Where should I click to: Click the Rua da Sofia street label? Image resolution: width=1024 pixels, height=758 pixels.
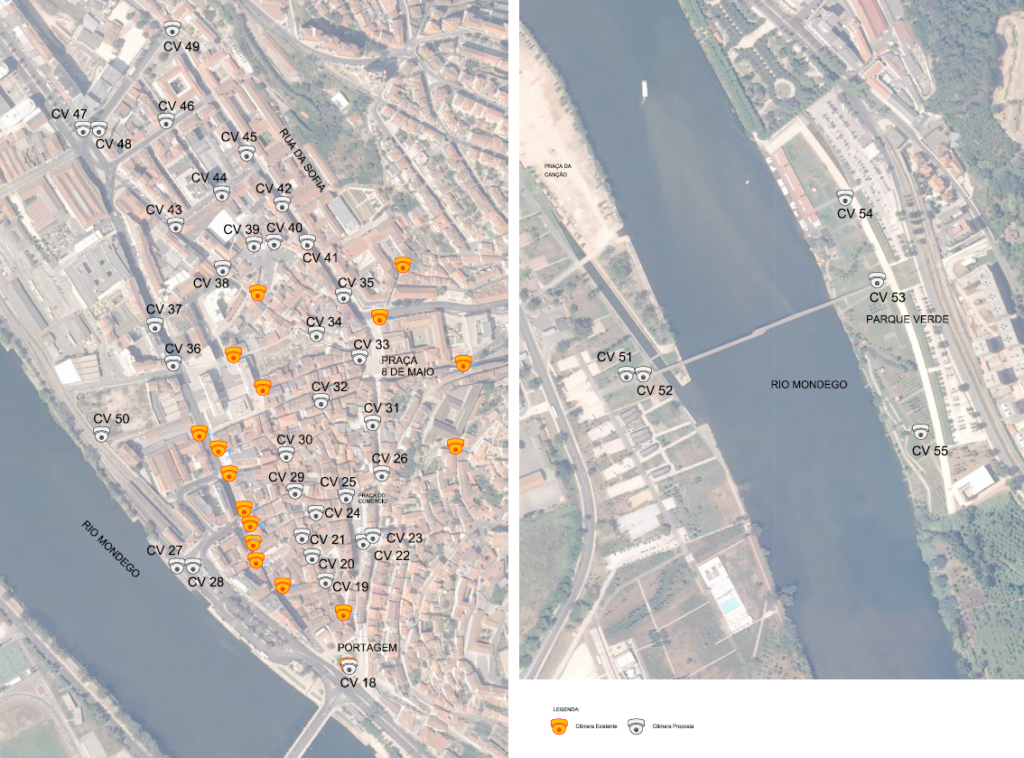click(302, 160)
